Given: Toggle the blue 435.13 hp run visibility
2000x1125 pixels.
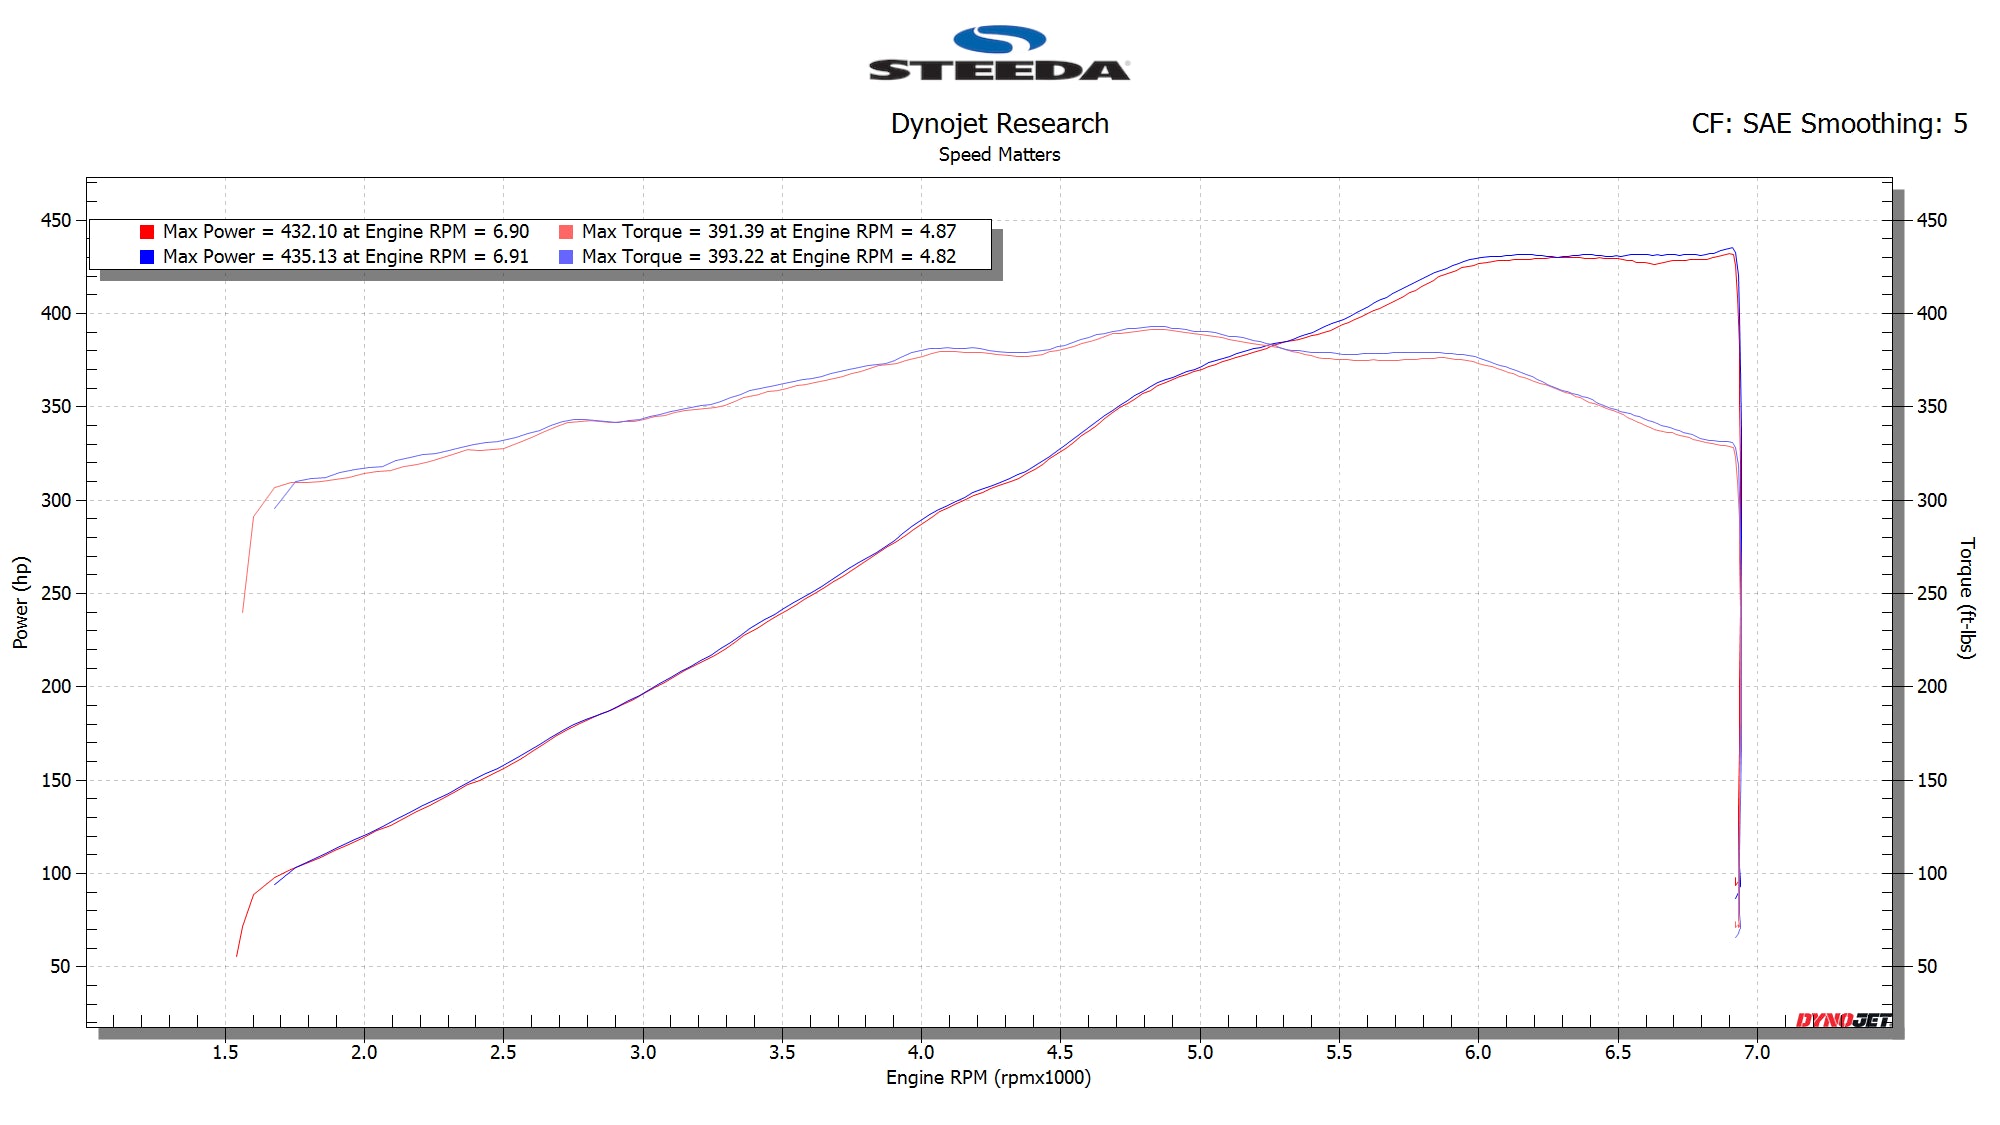Looking at the screenshot, I should tap(146, 257).
